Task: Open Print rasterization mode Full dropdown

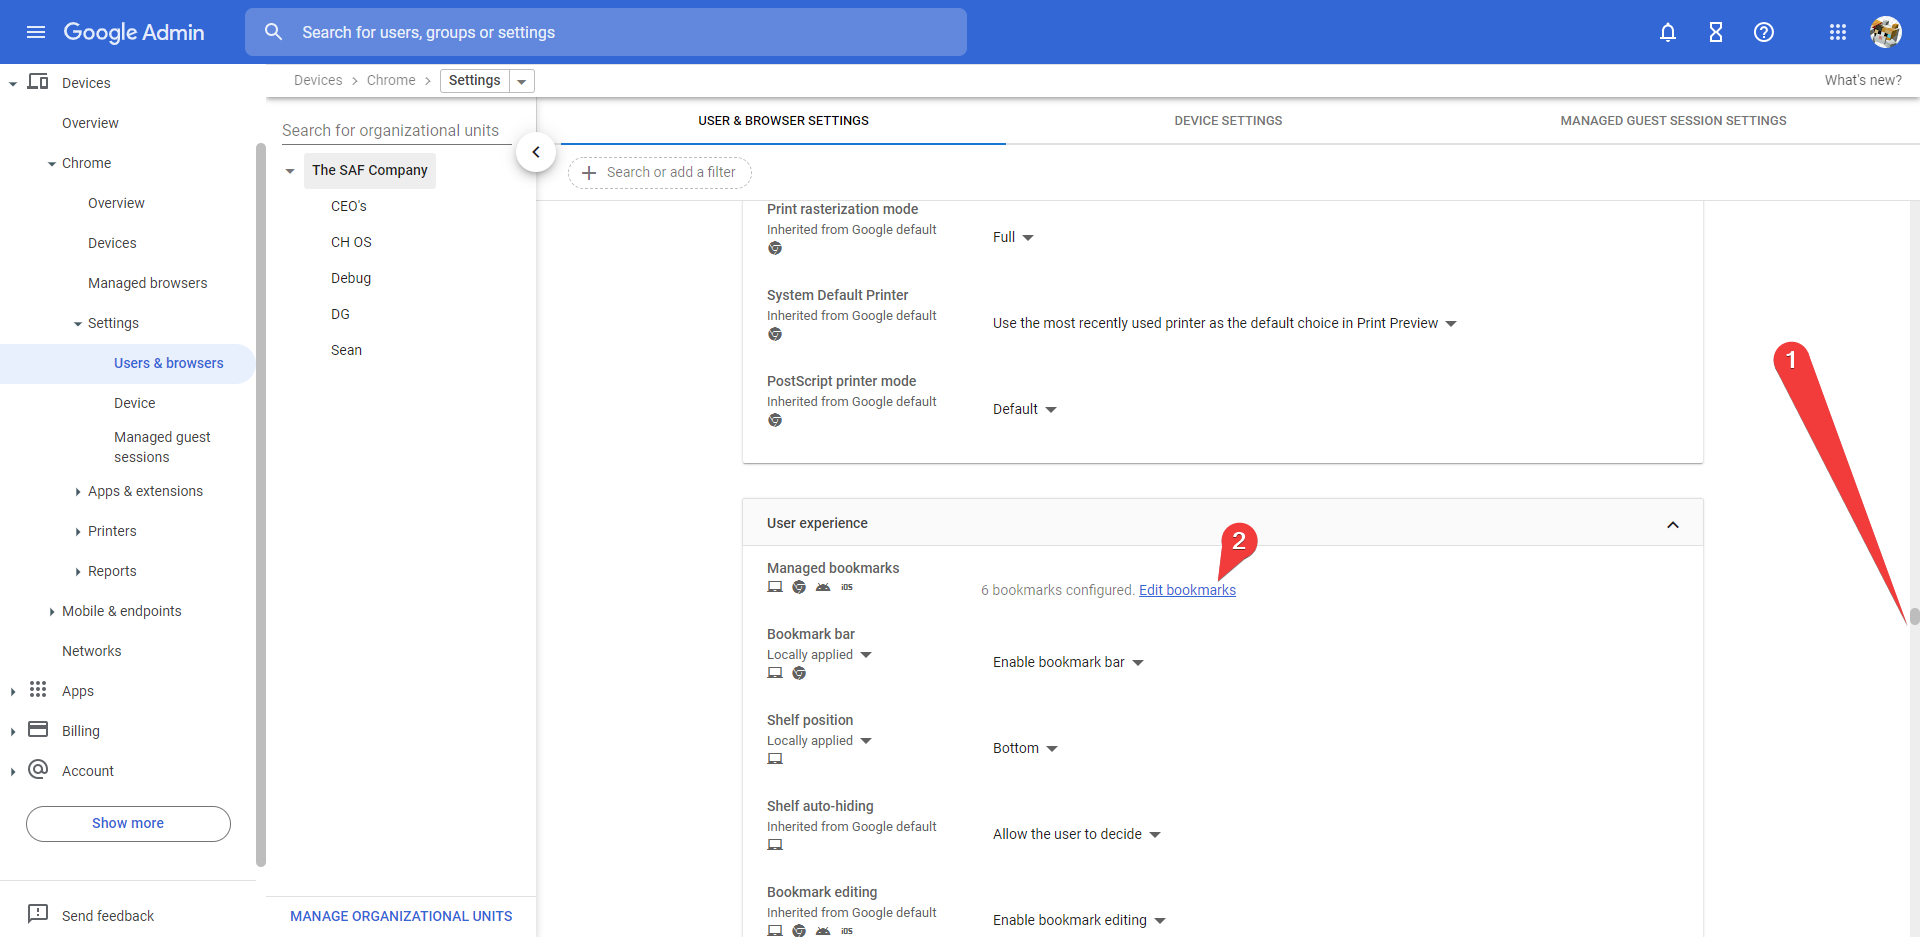Action: 1013,237
